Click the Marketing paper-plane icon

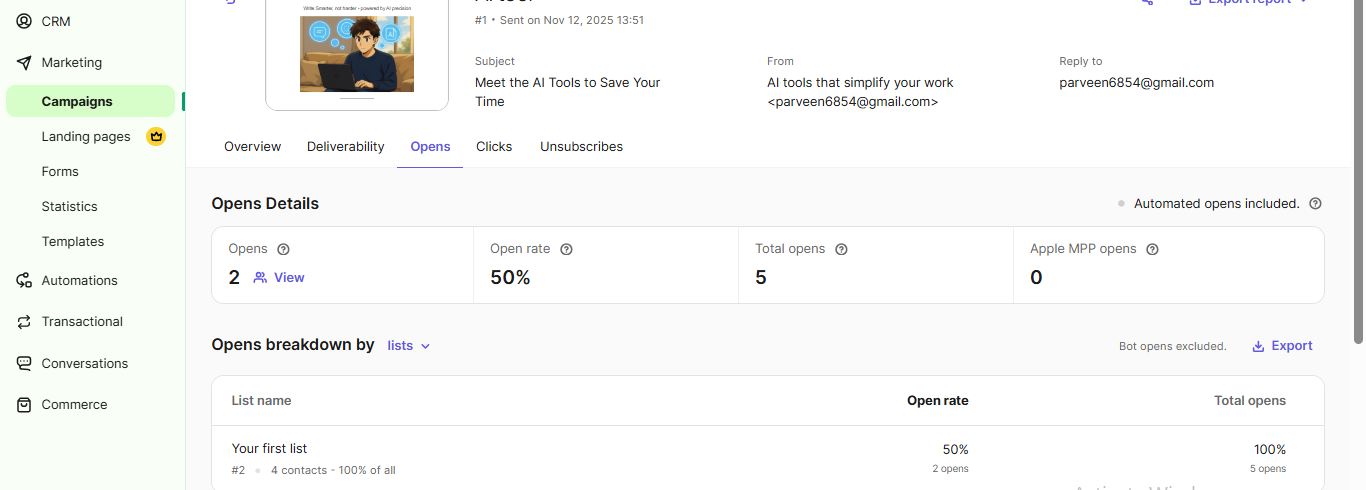tap(24, 62)
